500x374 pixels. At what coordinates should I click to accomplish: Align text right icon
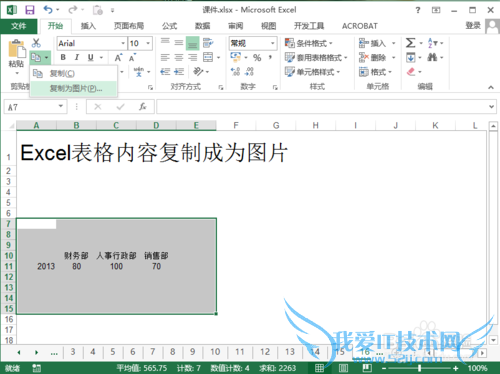click(192, 58)
